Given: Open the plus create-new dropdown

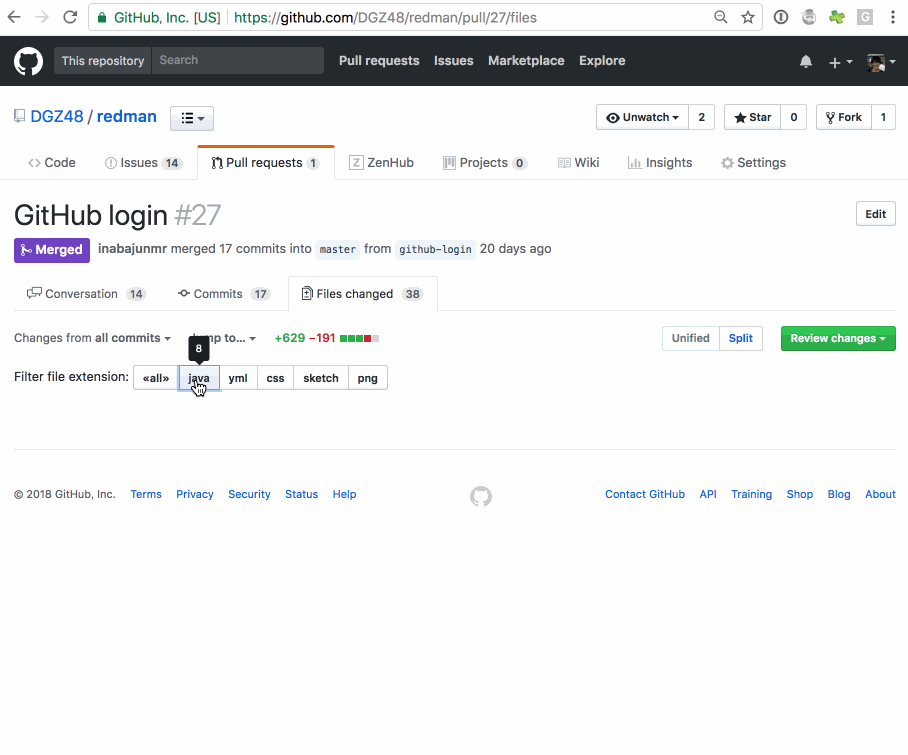Looking at the screenshot, I should point(840,62).
